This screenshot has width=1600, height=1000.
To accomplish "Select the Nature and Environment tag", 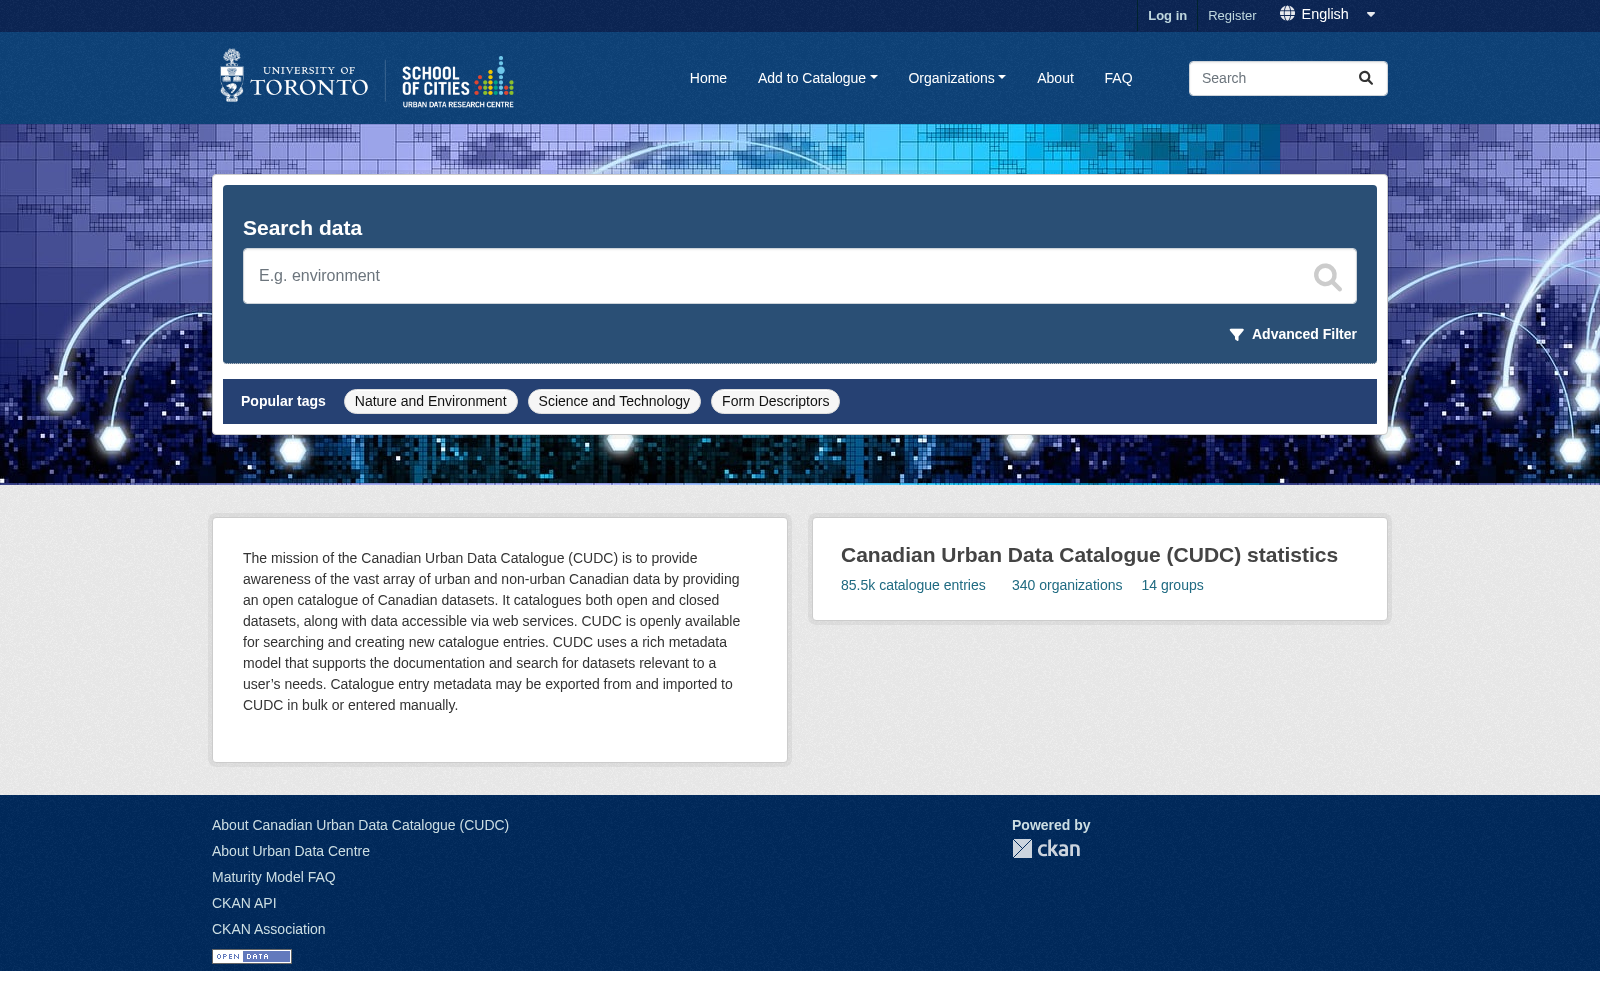I will point(431,401).
